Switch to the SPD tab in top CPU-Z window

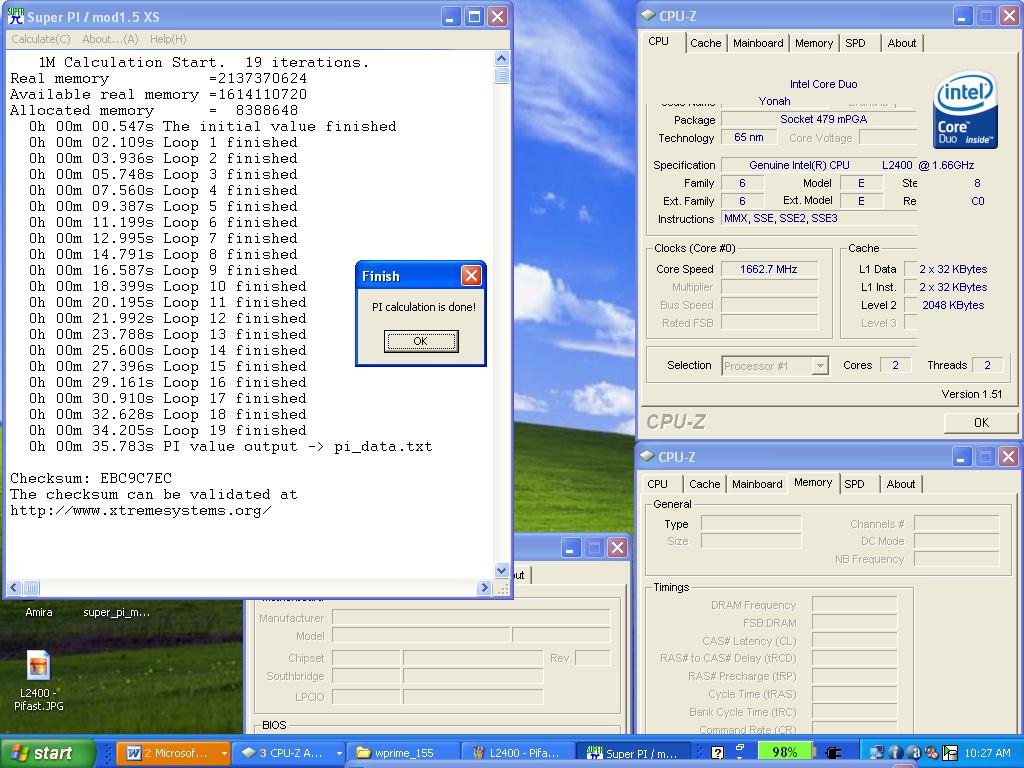[855, 43]
